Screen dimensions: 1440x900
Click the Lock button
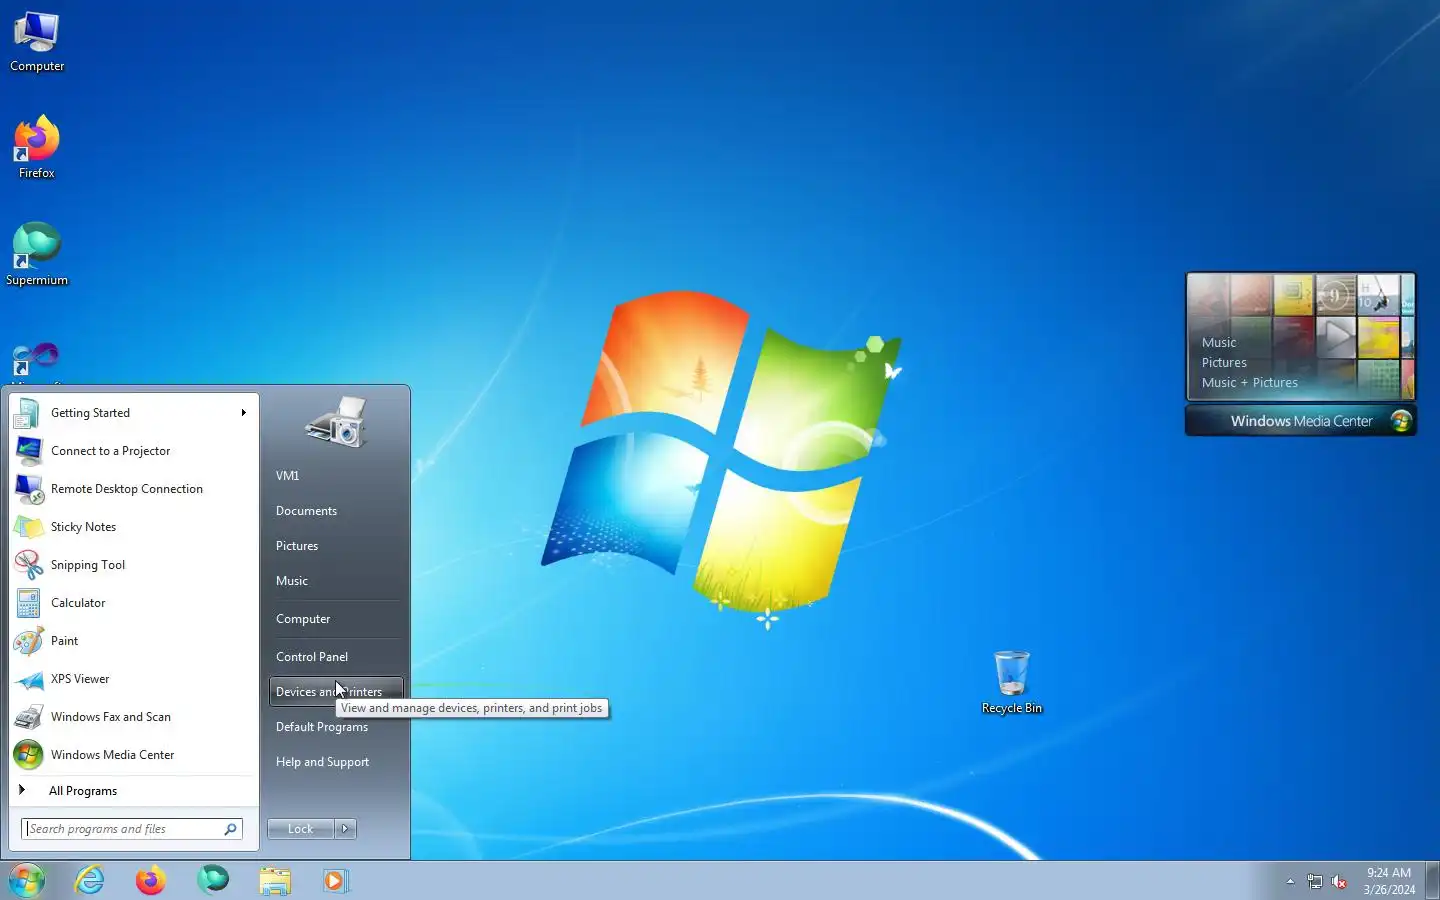(301, 829)
